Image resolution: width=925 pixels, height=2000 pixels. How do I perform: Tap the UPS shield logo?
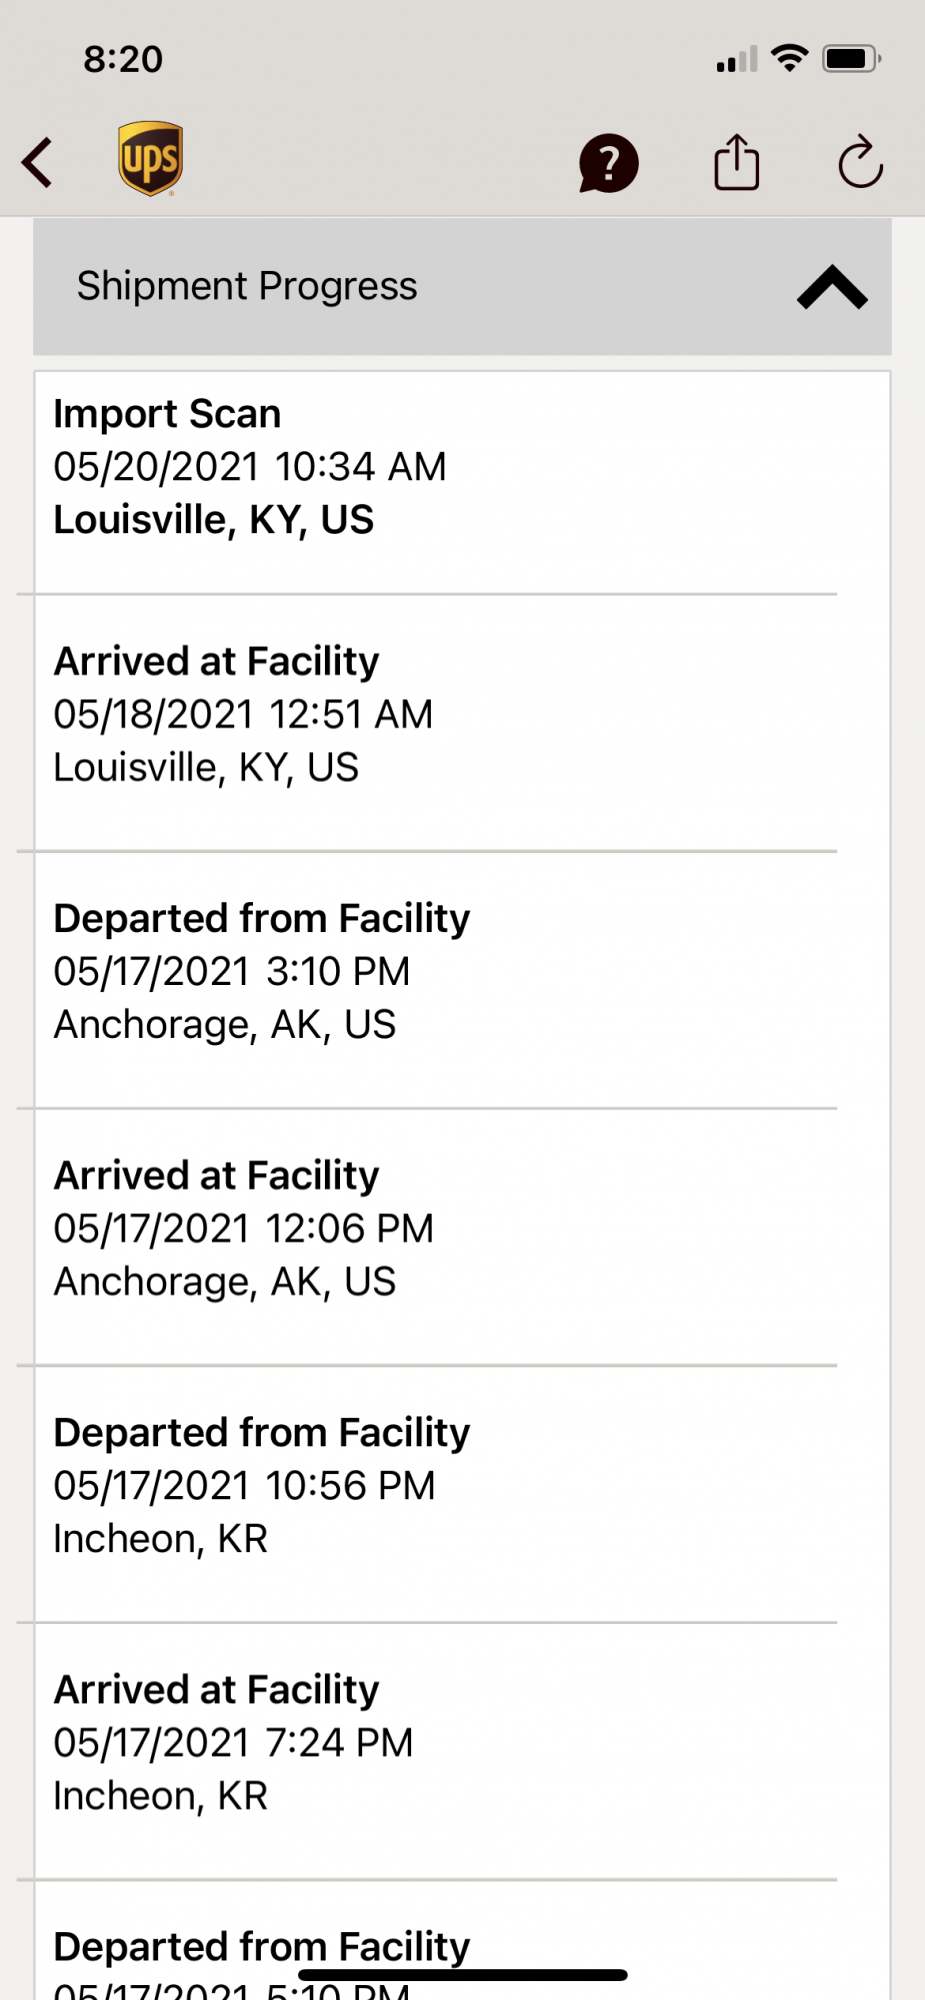coord(150,159)
